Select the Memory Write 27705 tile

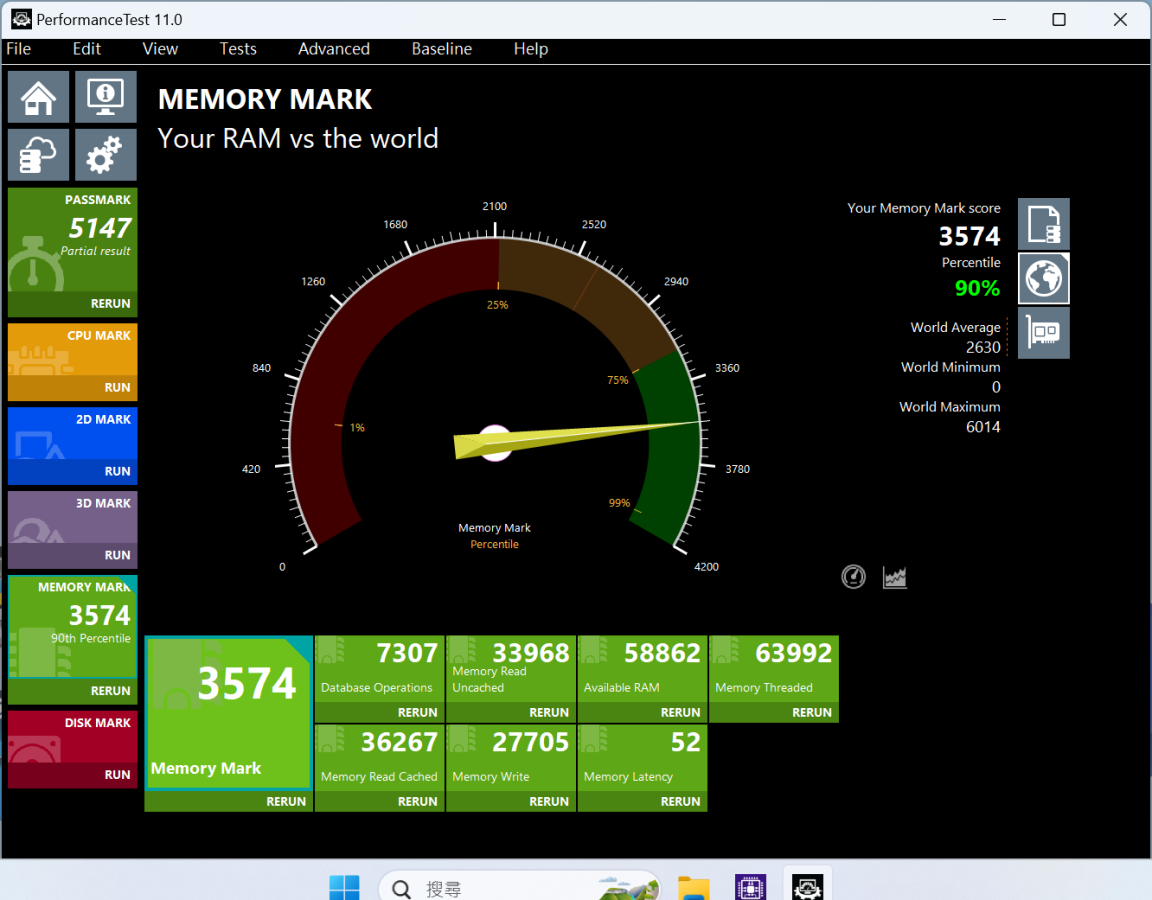pos(511,757)
